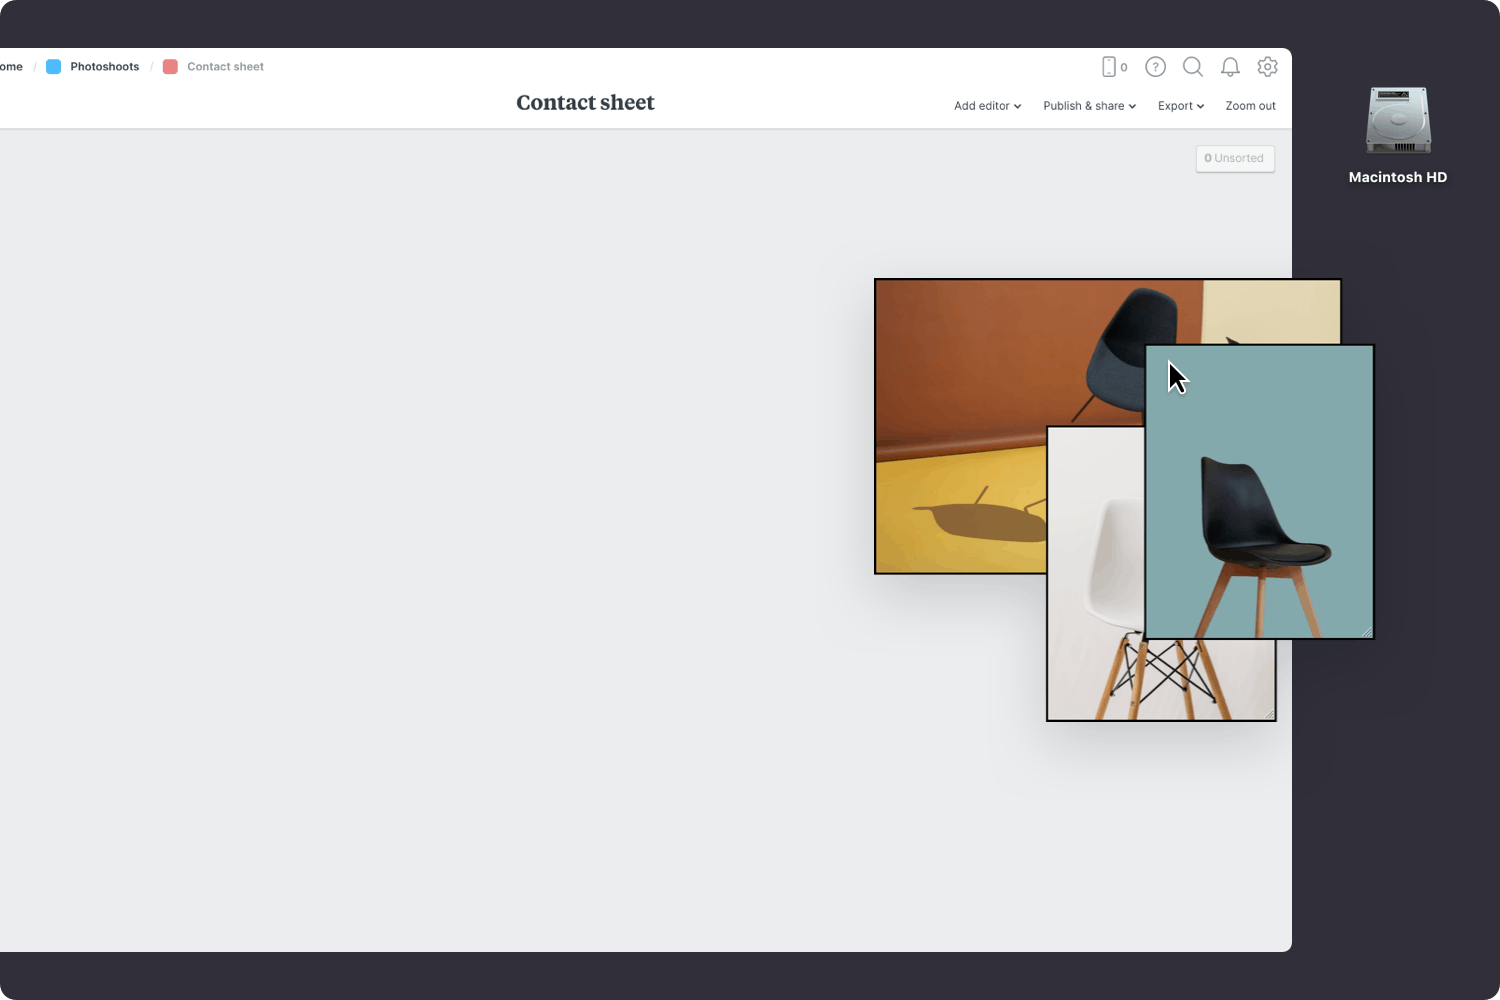Open the Publish & share dropdown
Screen dimensions: 1500x1000
[x=1089, y=106]
